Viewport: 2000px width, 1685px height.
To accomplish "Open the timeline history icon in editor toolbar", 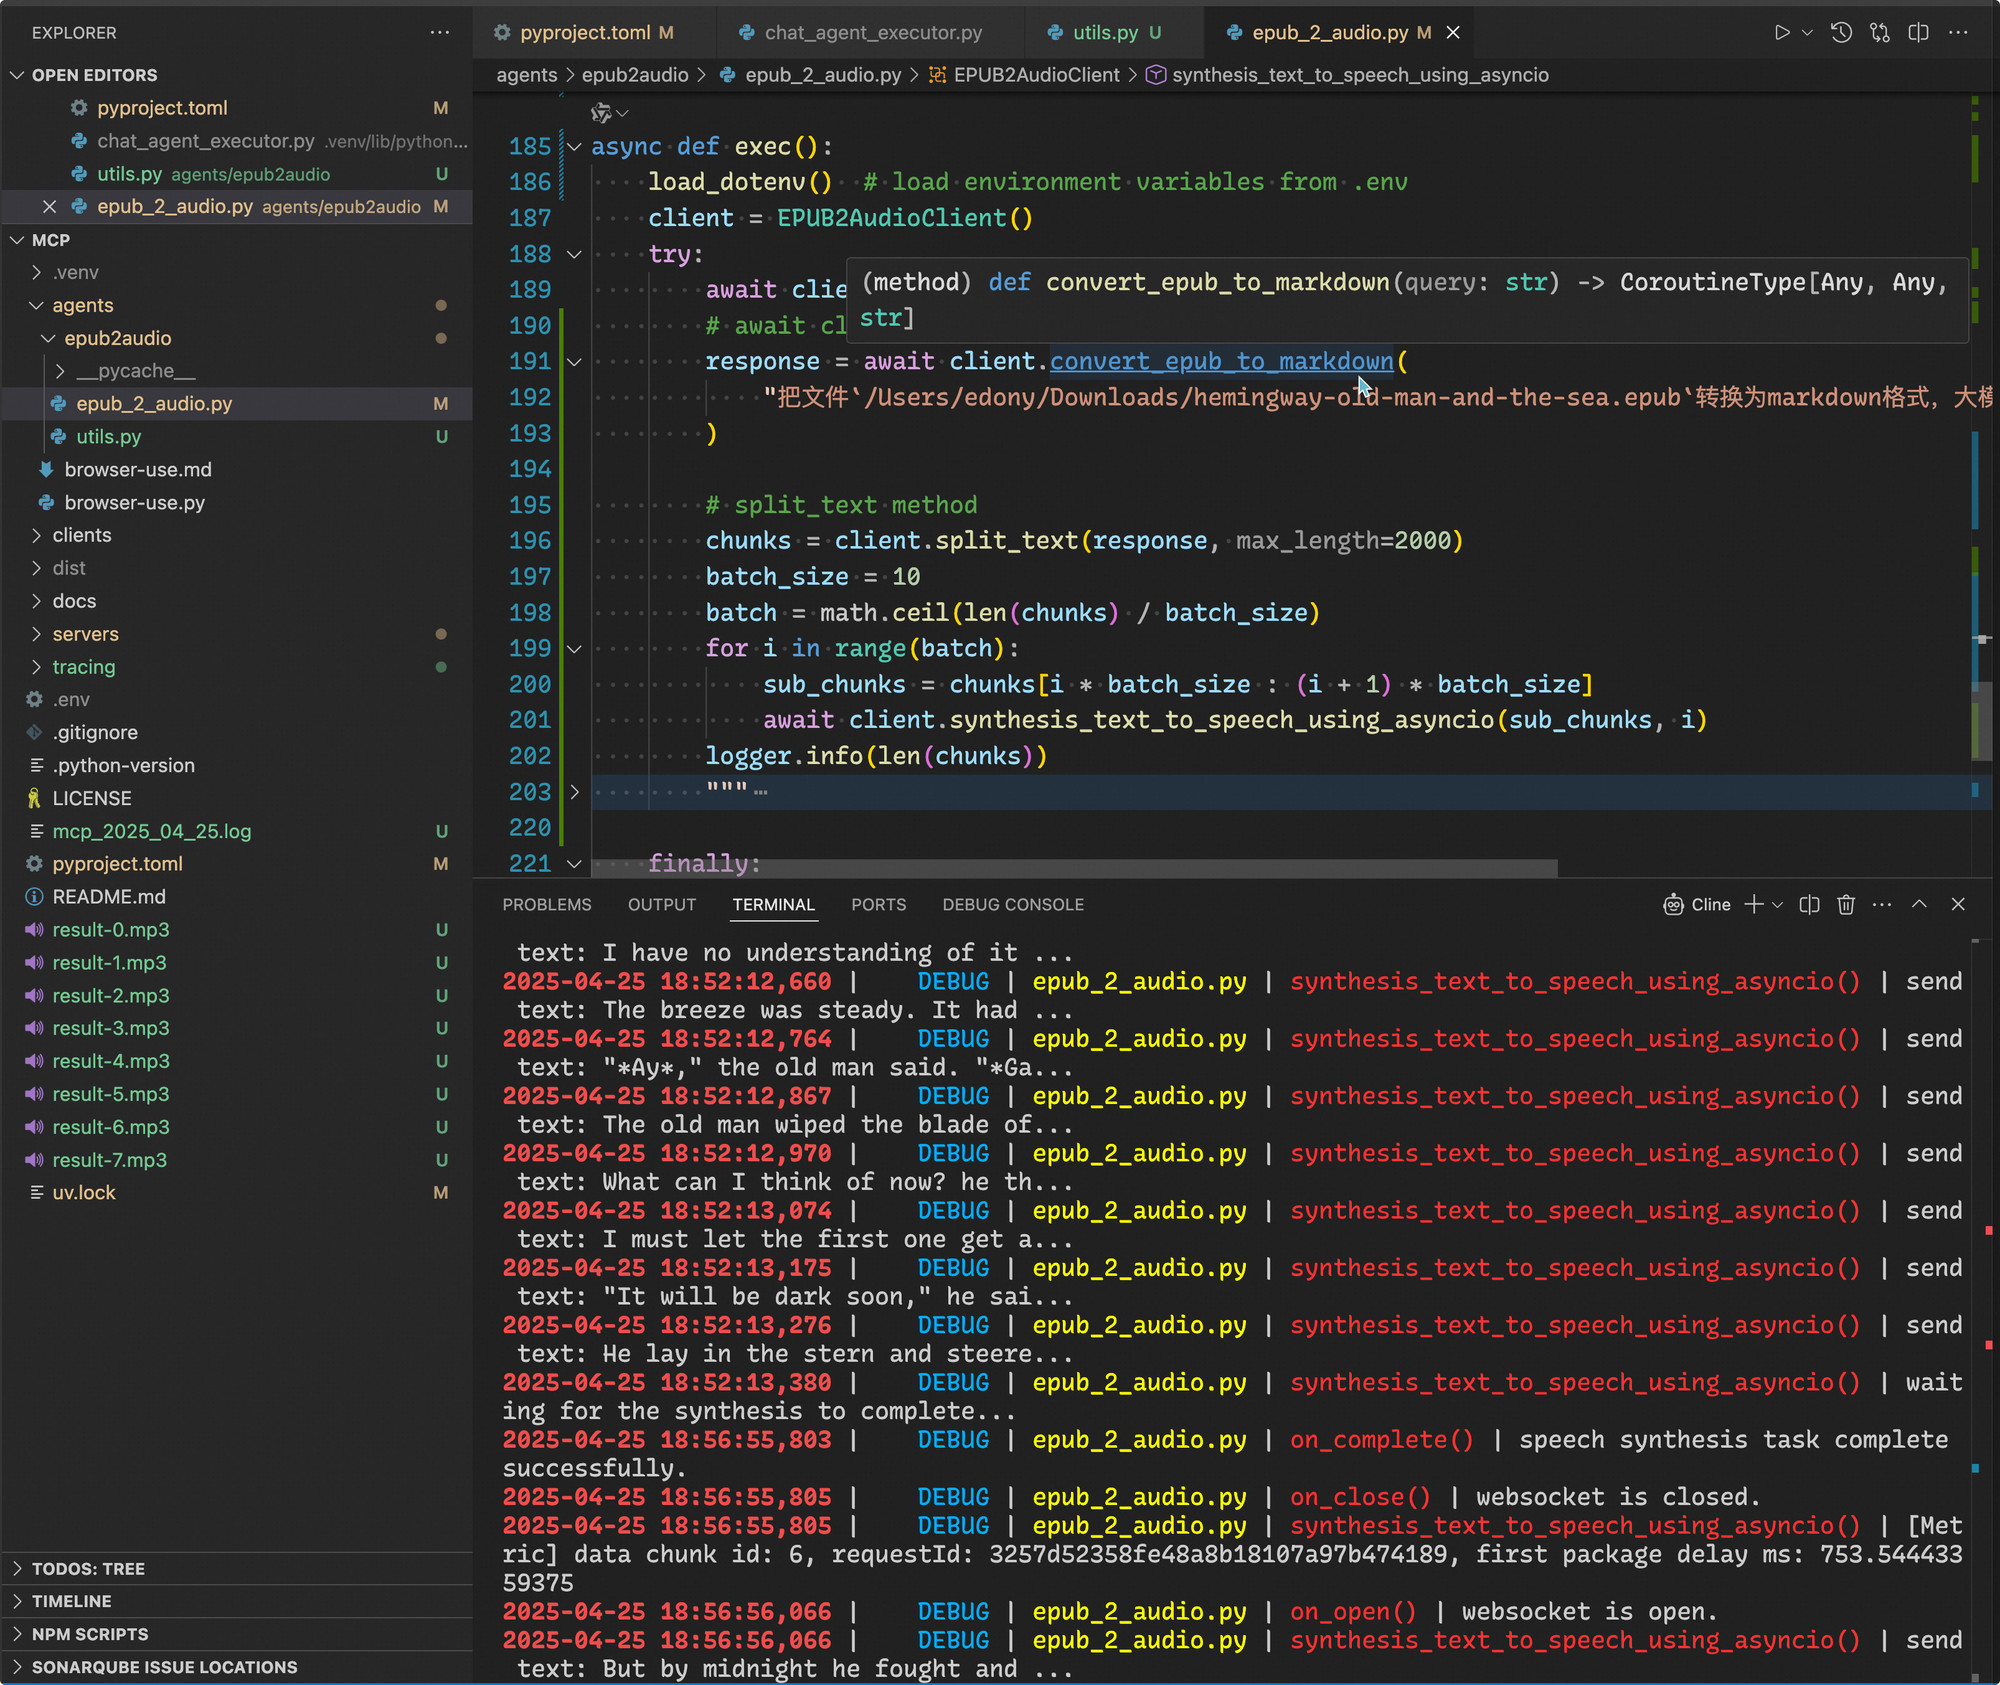I will pyautogui.click(x=1841, y=33).
